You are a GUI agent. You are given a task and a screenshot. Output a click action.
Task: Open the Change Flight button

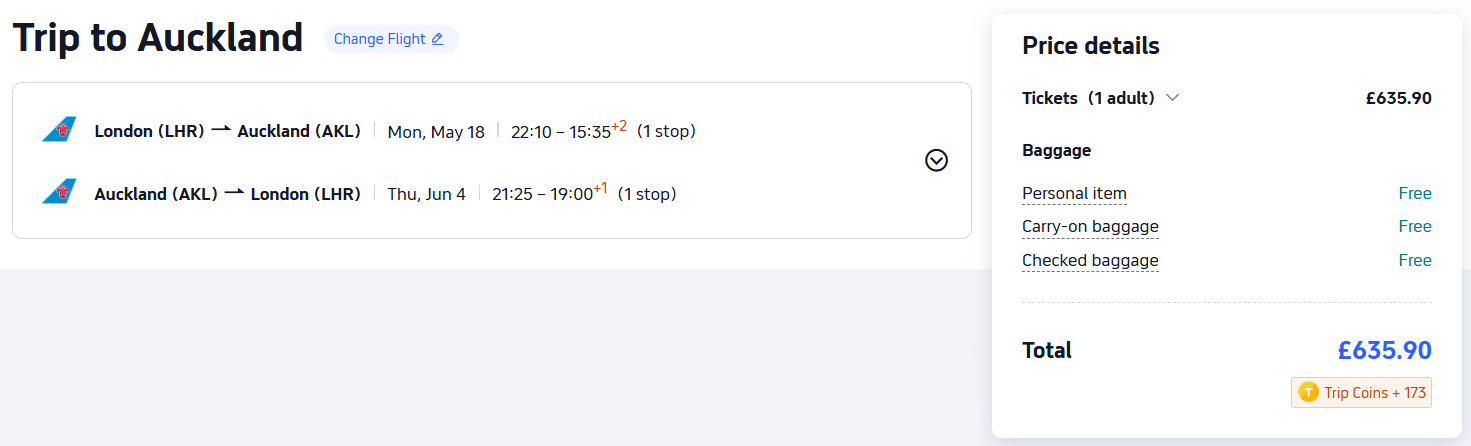coord(390,39)
